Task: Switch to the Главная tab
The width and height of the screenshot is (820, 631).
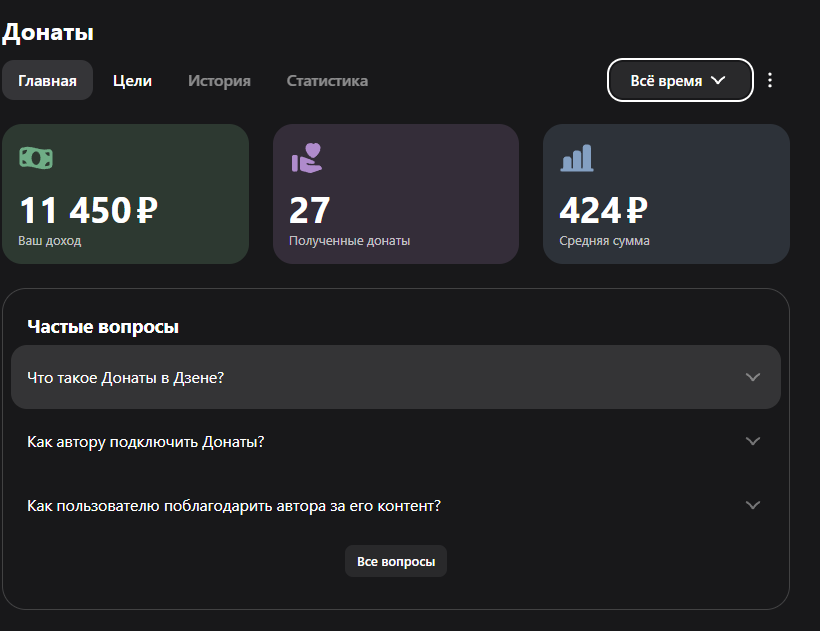Action: (x=47, y=81)
